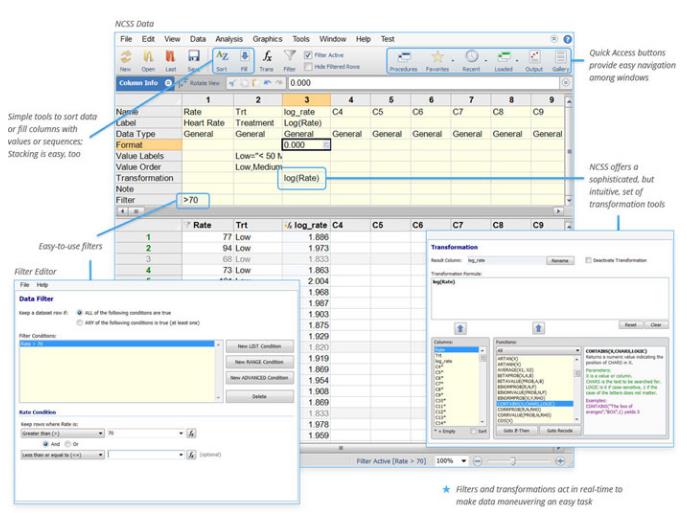Click the New RANGE Condition button
The width and height of the screenshot is (687, 513).
coord(259,362)
